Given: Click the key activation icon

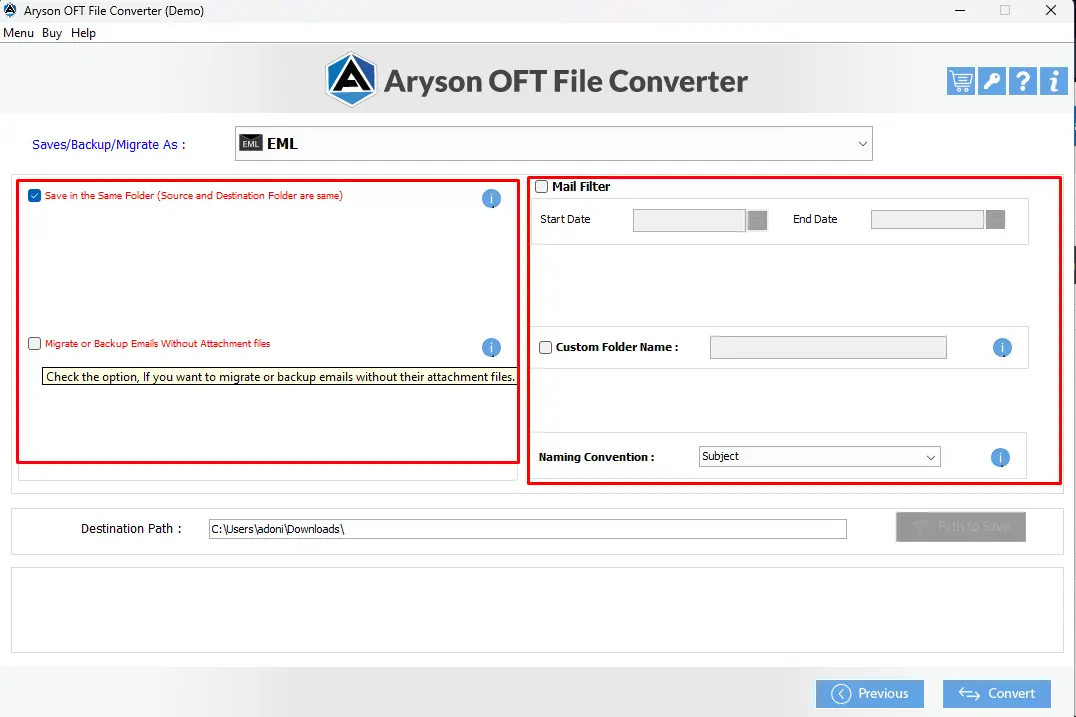Looking at the screenshot, I should coord(992,81).
